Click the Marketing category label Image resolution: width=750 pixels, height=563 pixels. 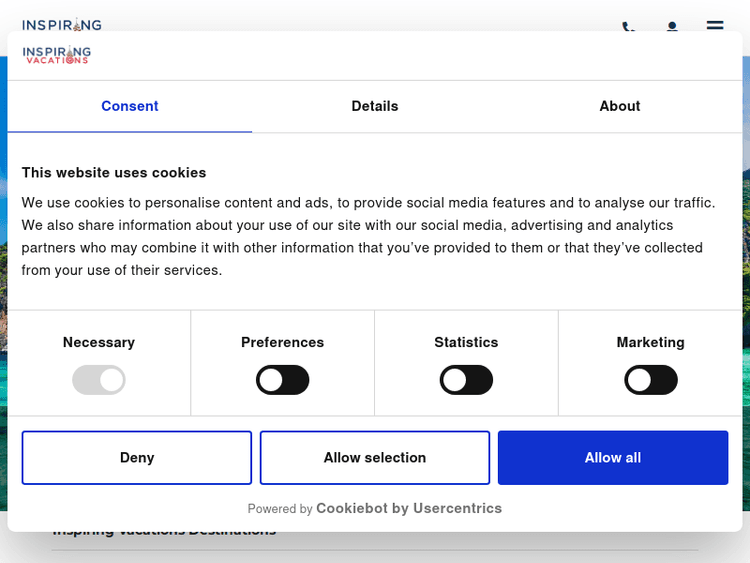pyautogui.click(x=650, y=342)
